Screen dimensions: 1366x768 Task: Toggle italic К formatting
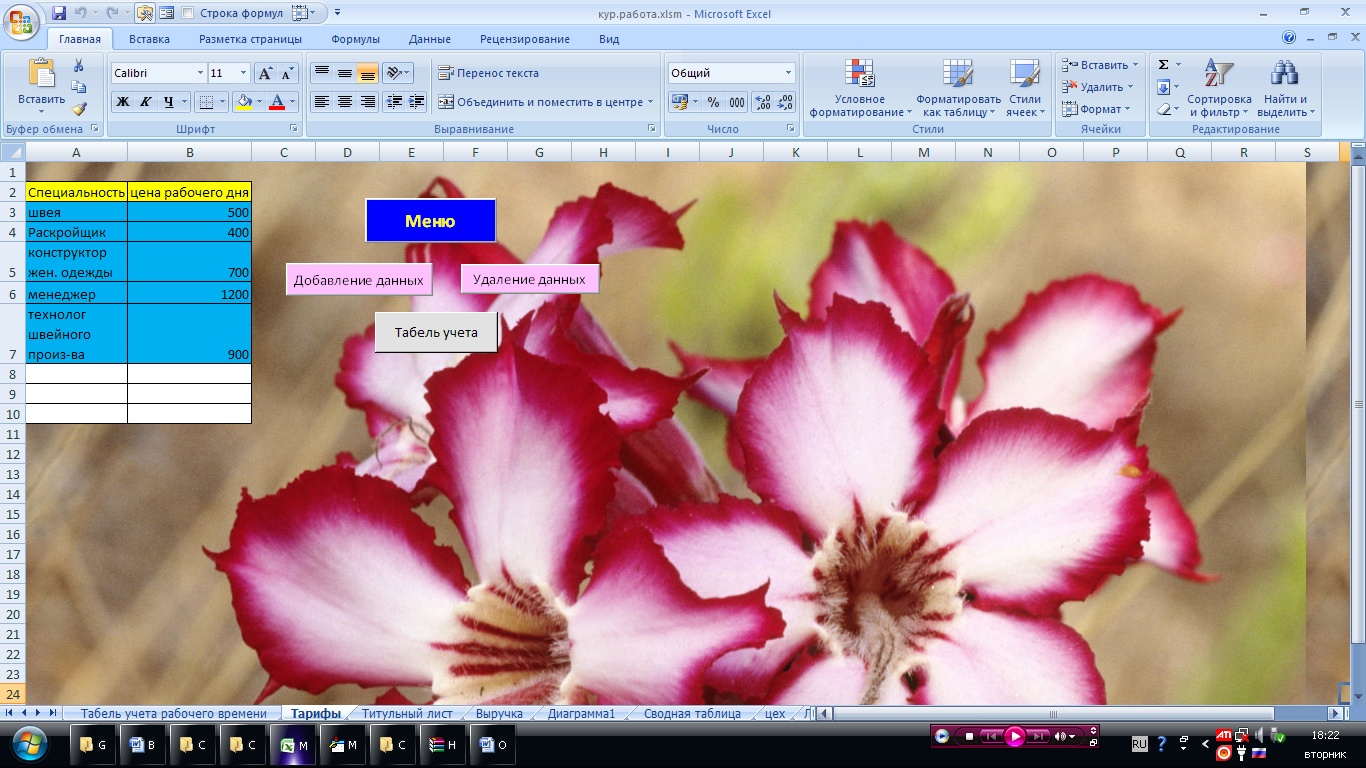tap(145, 102)
